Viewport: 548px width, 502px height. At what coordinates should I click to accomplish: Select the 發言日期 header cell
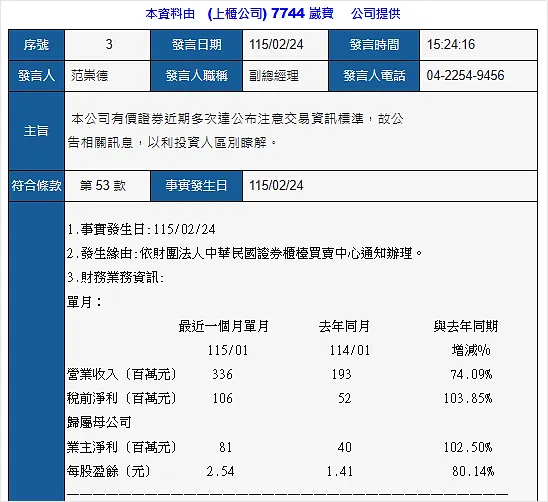coord(196,45)
